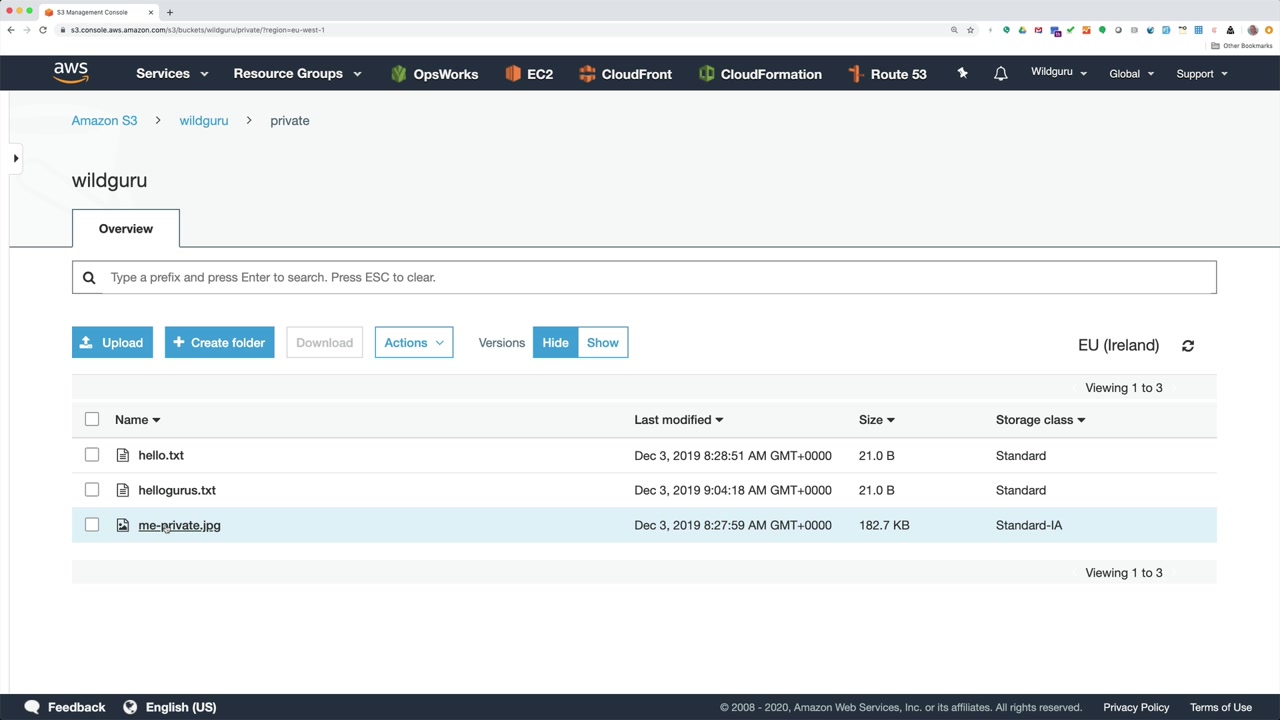Click the Upload button
Viewport: 1280px width, 720px height.
click(112, 343)
